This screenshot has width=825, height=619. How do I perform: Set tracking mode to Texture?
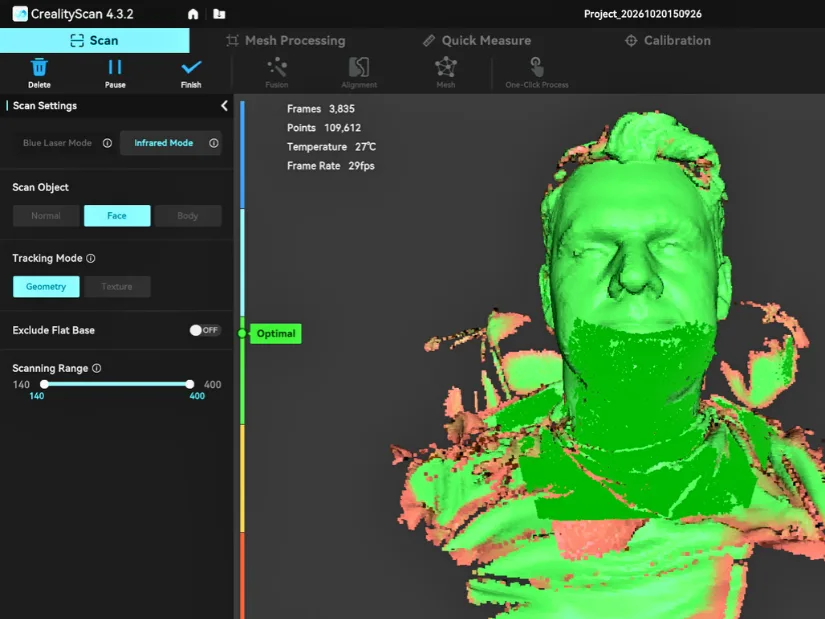117,287
